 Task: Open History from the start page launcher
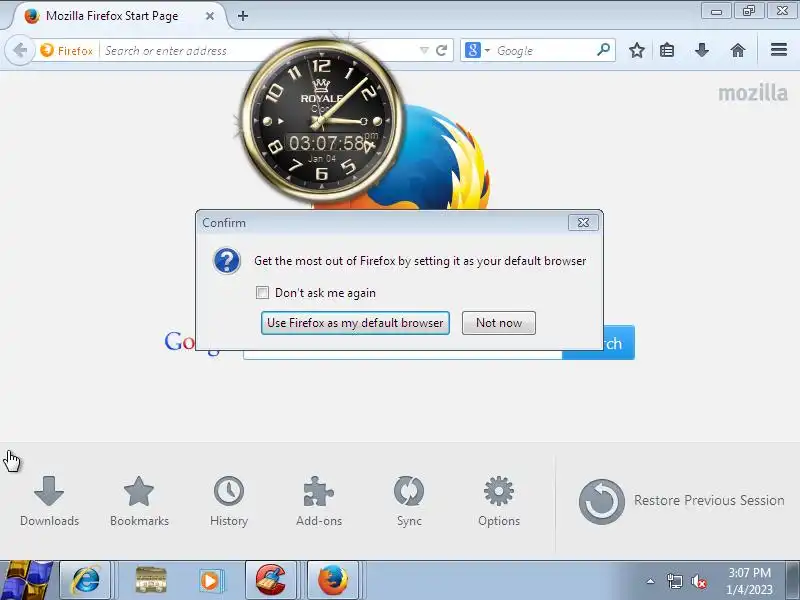click(x=229, y=501)
